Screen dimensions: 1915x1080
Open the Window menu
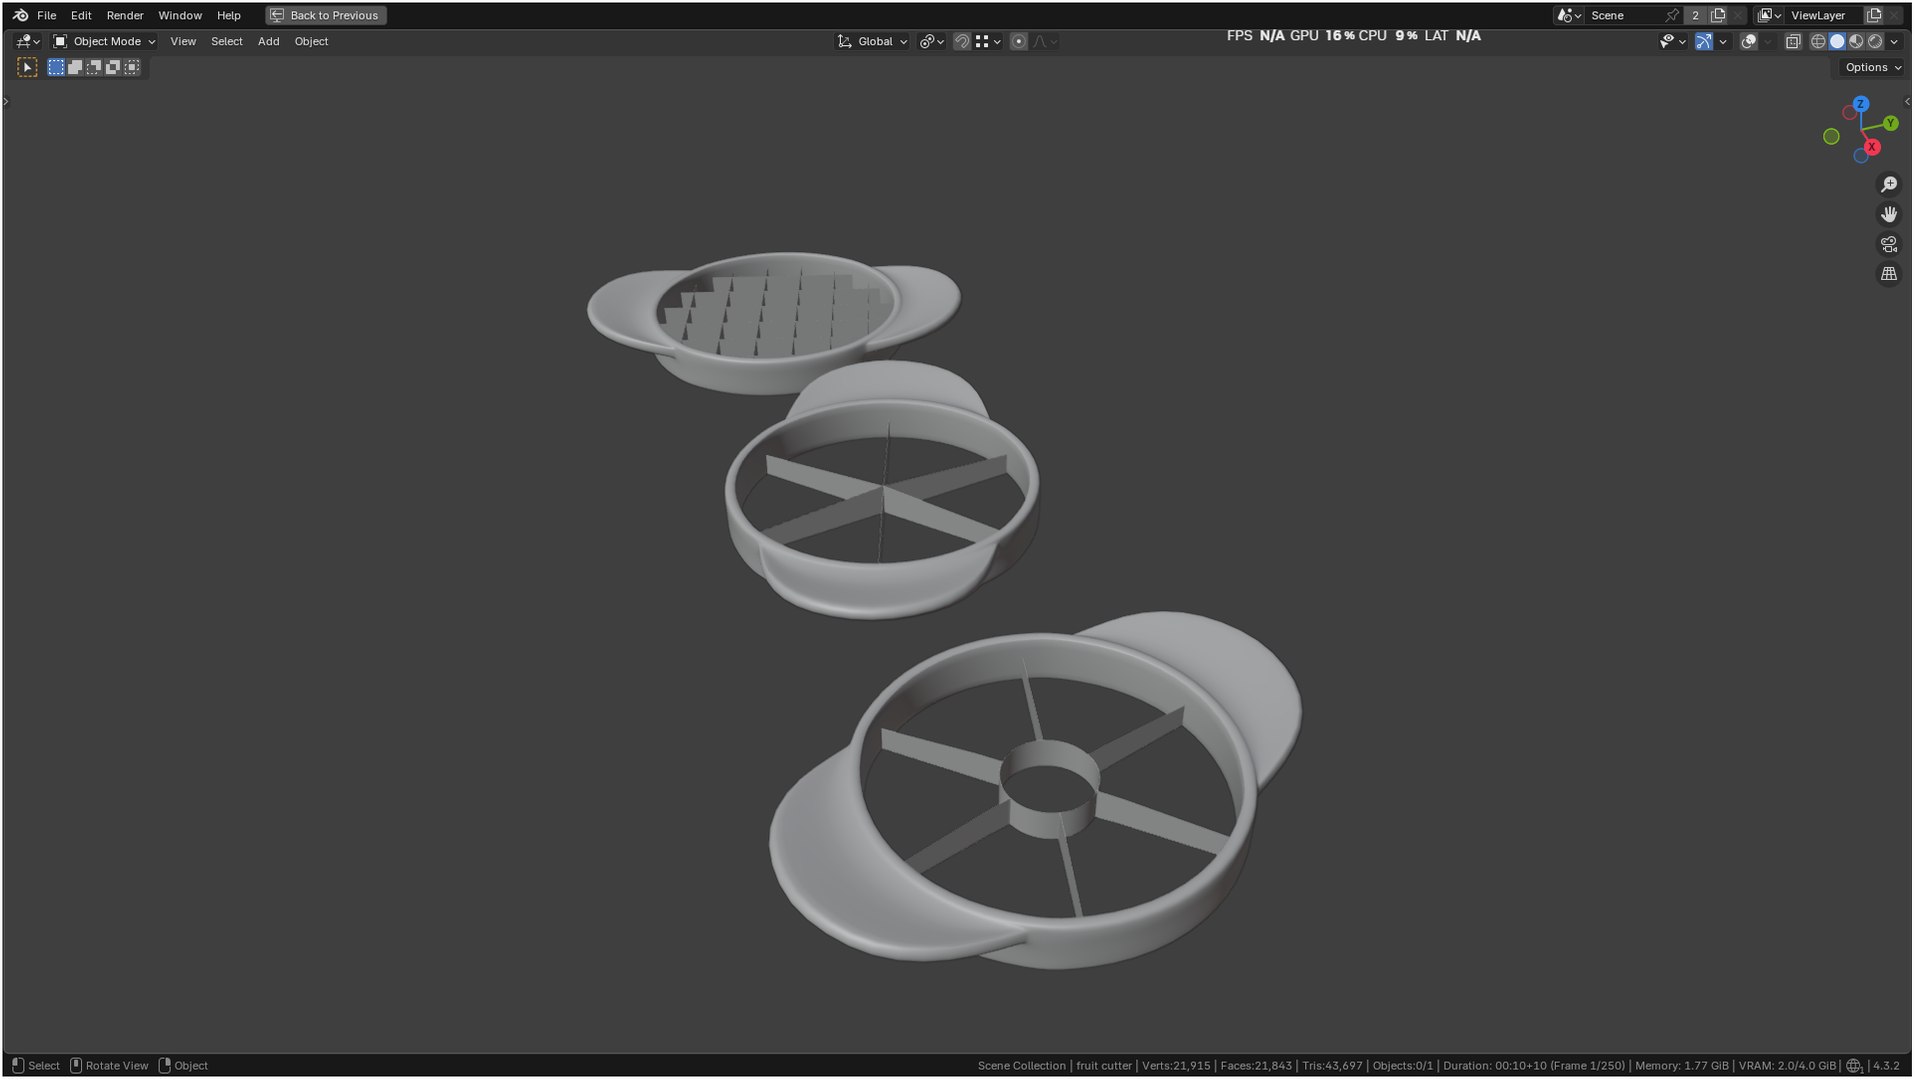coord(180,15)
